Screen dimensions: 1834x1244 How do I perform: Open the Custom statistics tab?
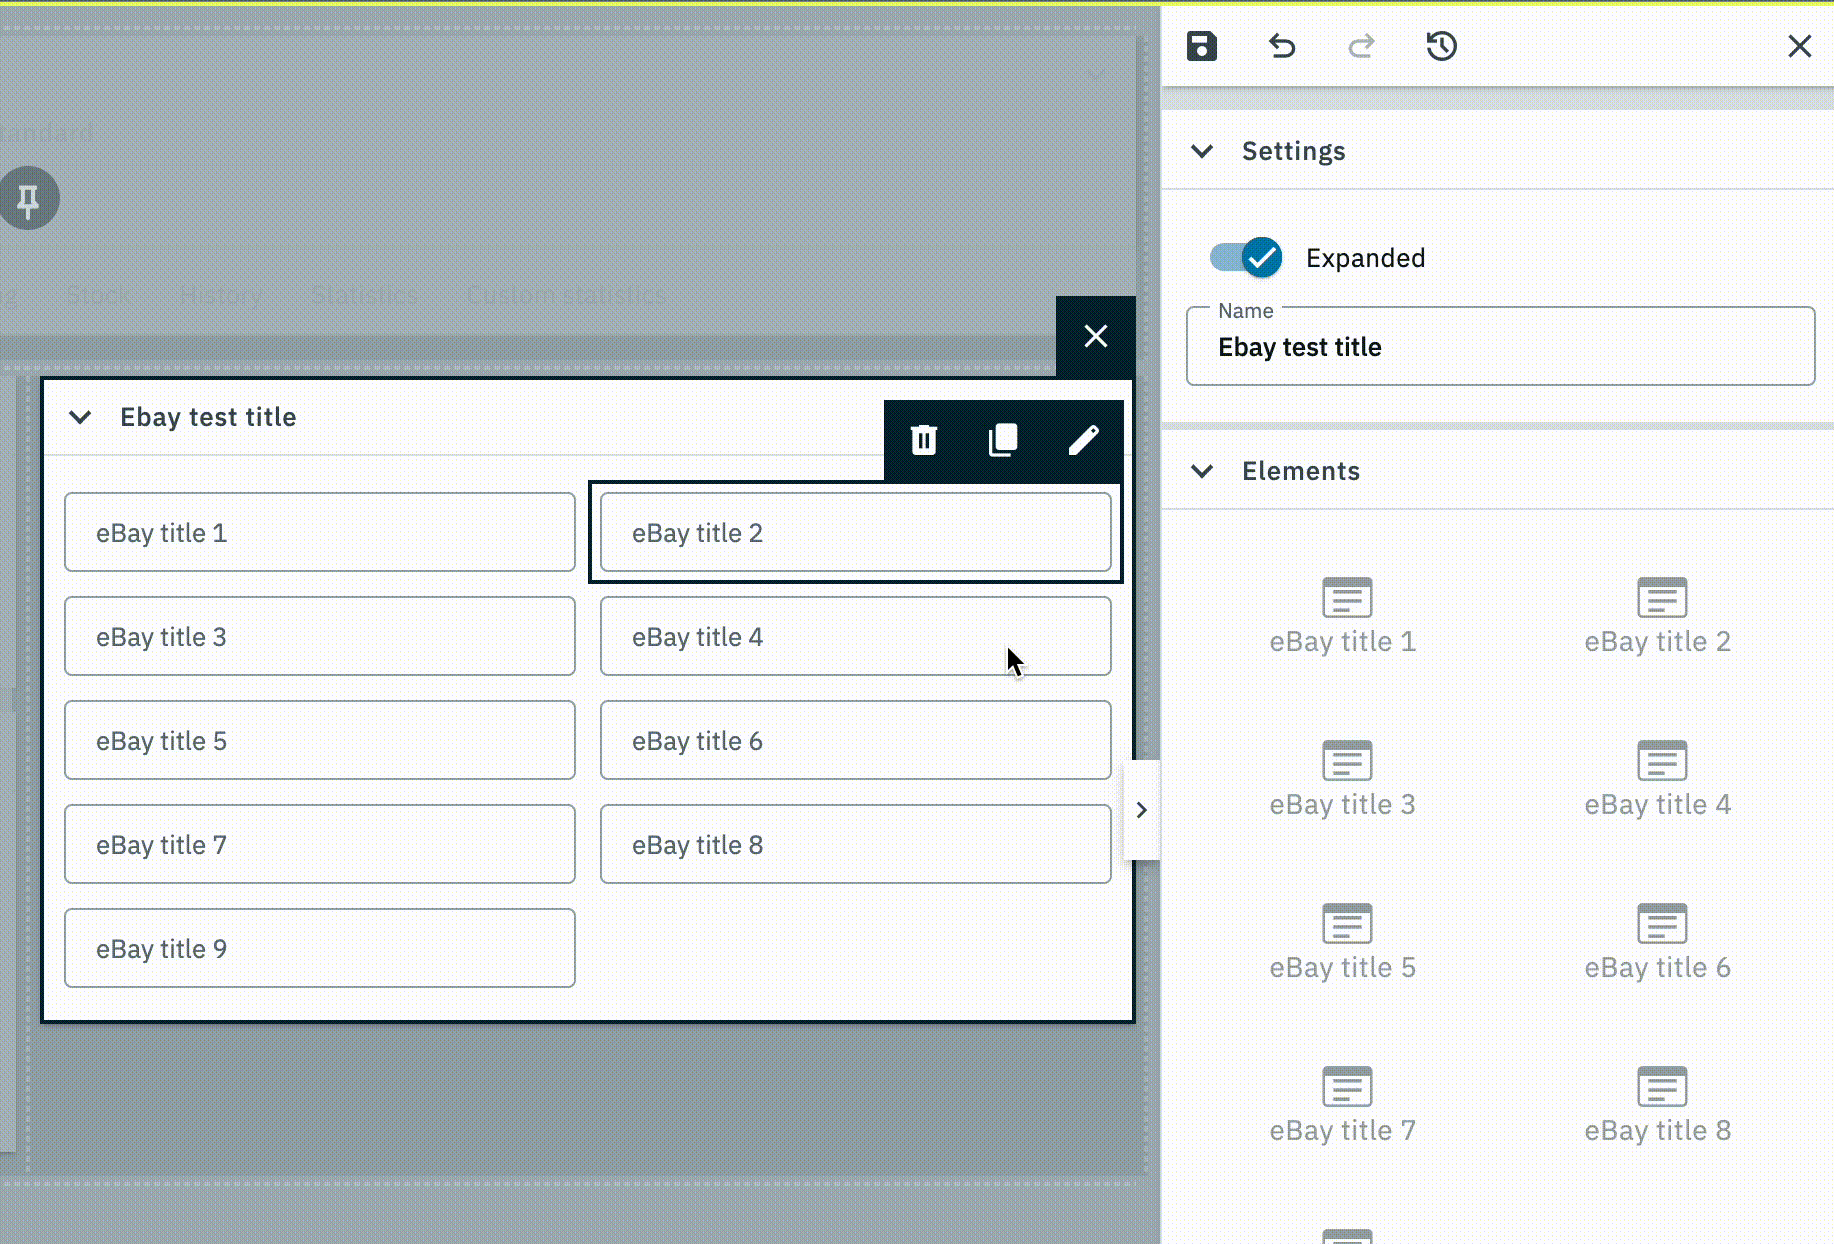566,295
